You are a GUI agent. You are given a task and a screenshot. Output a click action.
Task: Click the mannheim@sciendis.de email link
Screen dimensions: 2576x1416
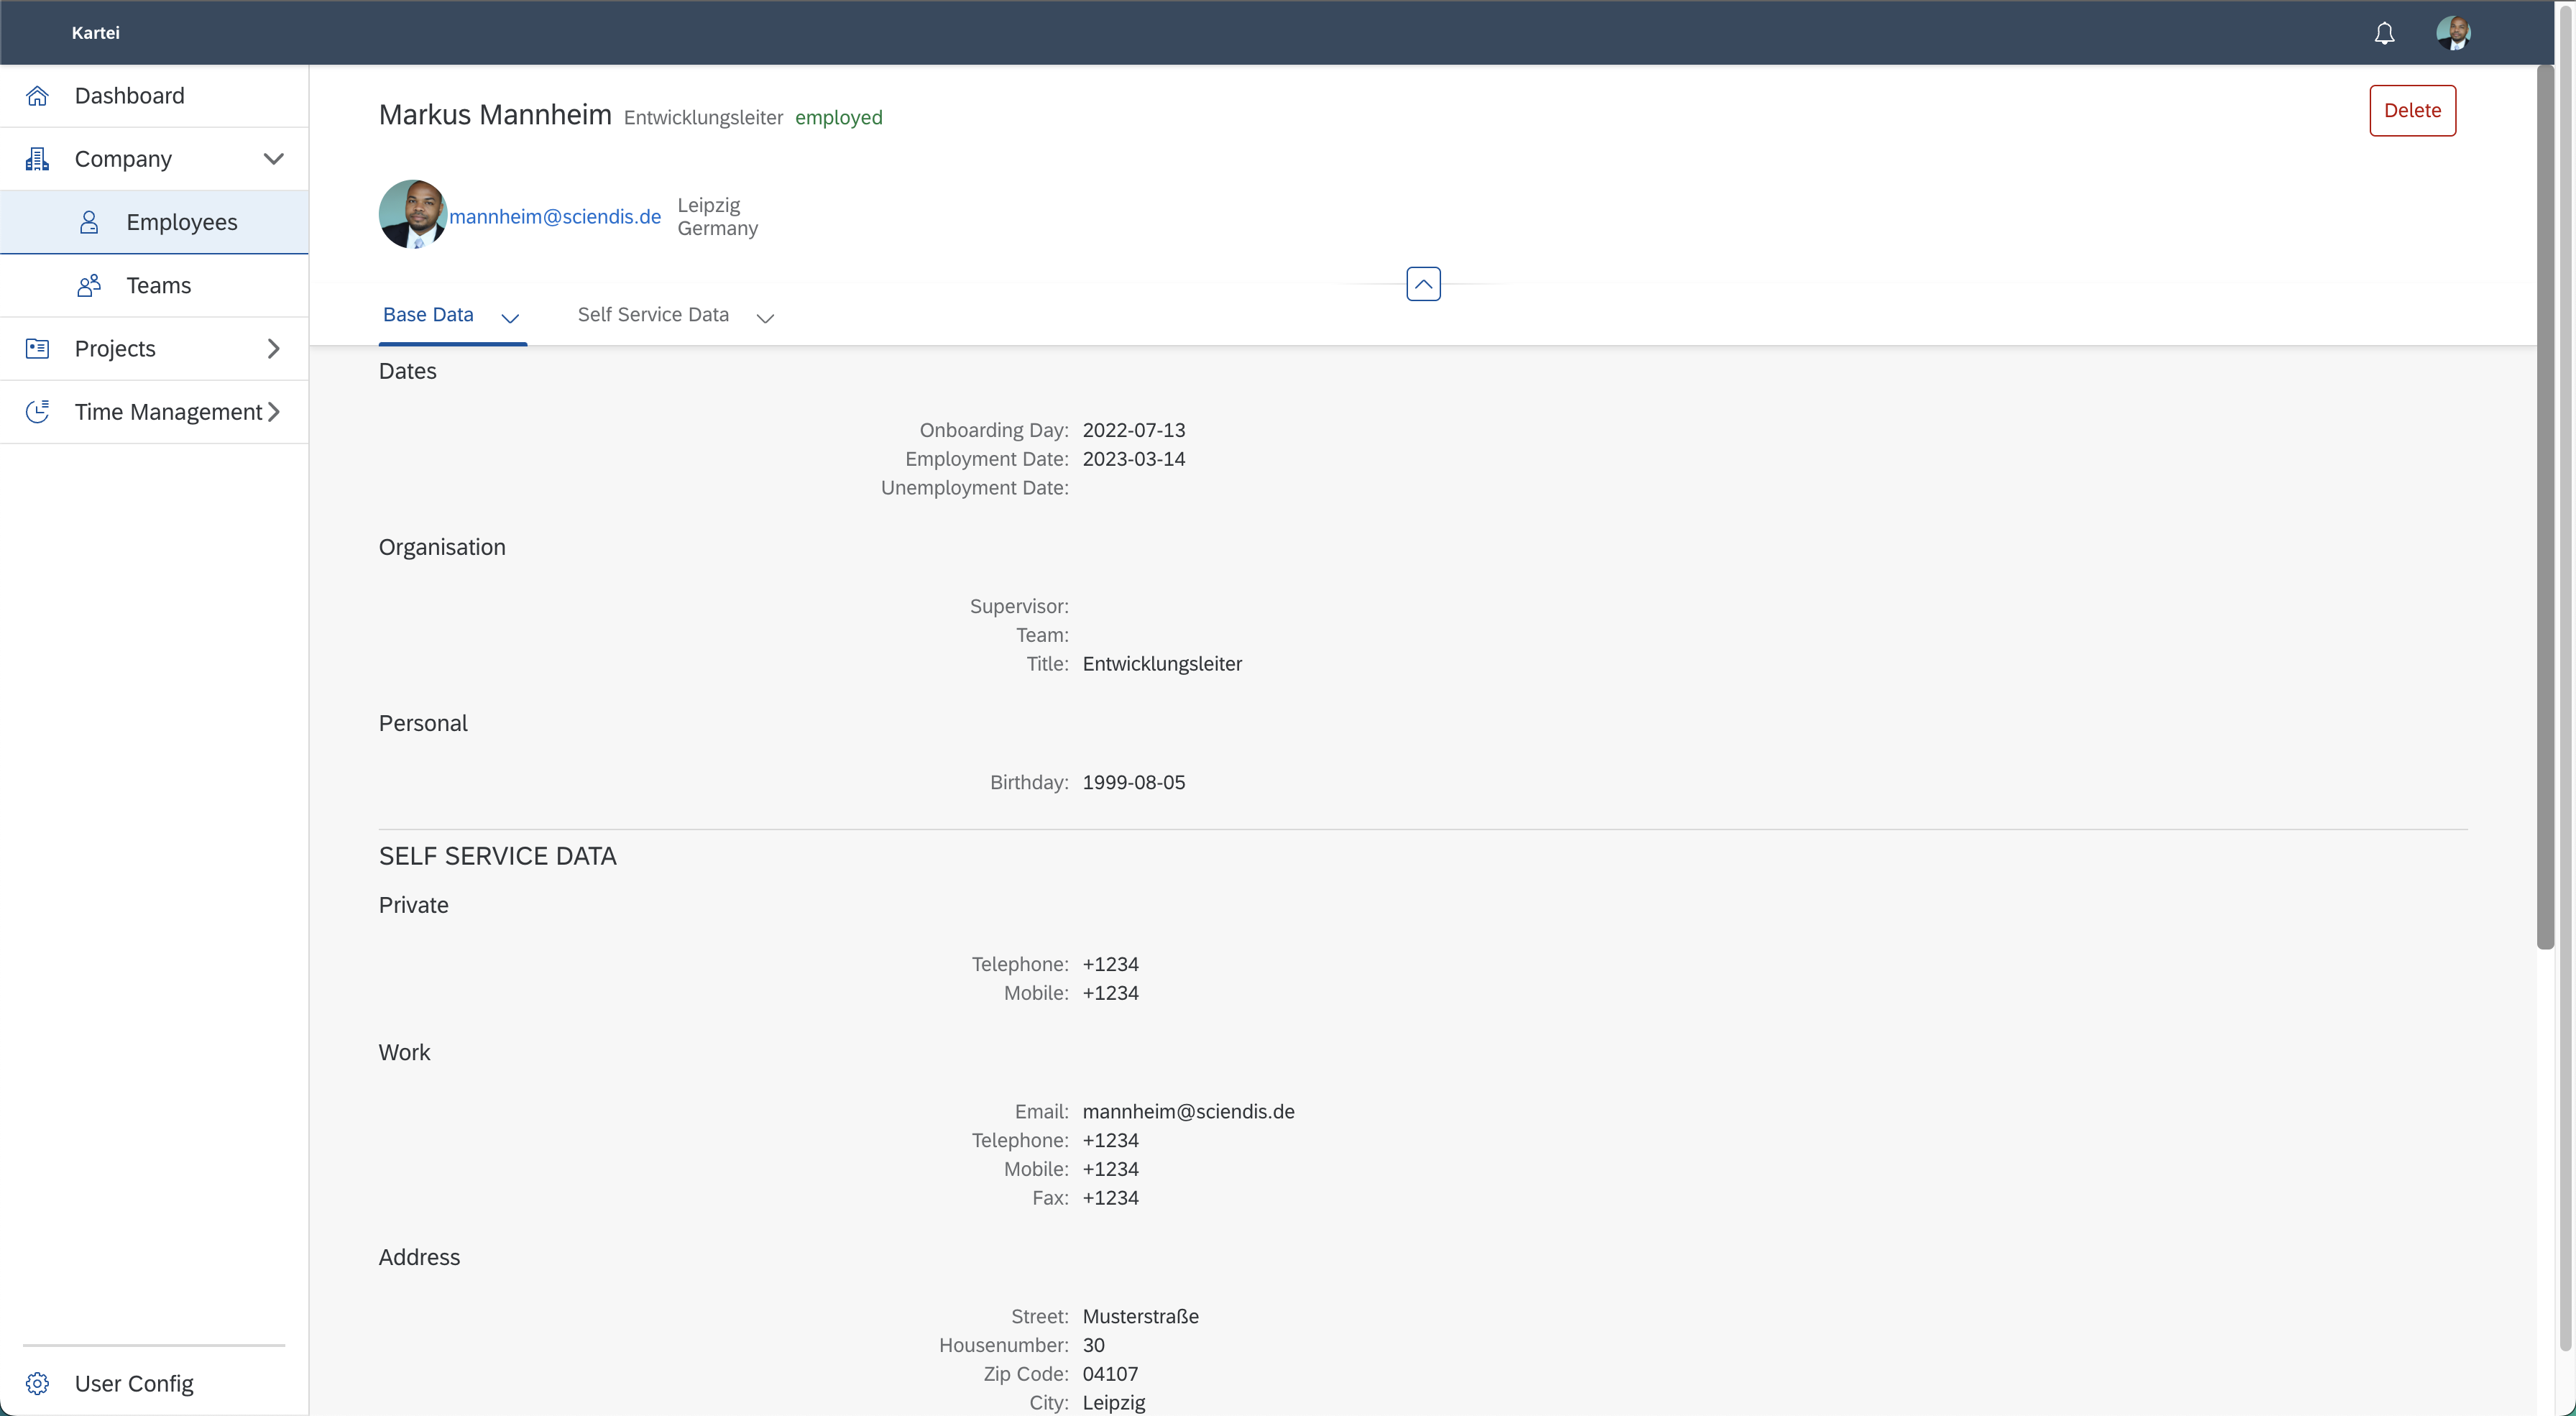tap(555, 217)
